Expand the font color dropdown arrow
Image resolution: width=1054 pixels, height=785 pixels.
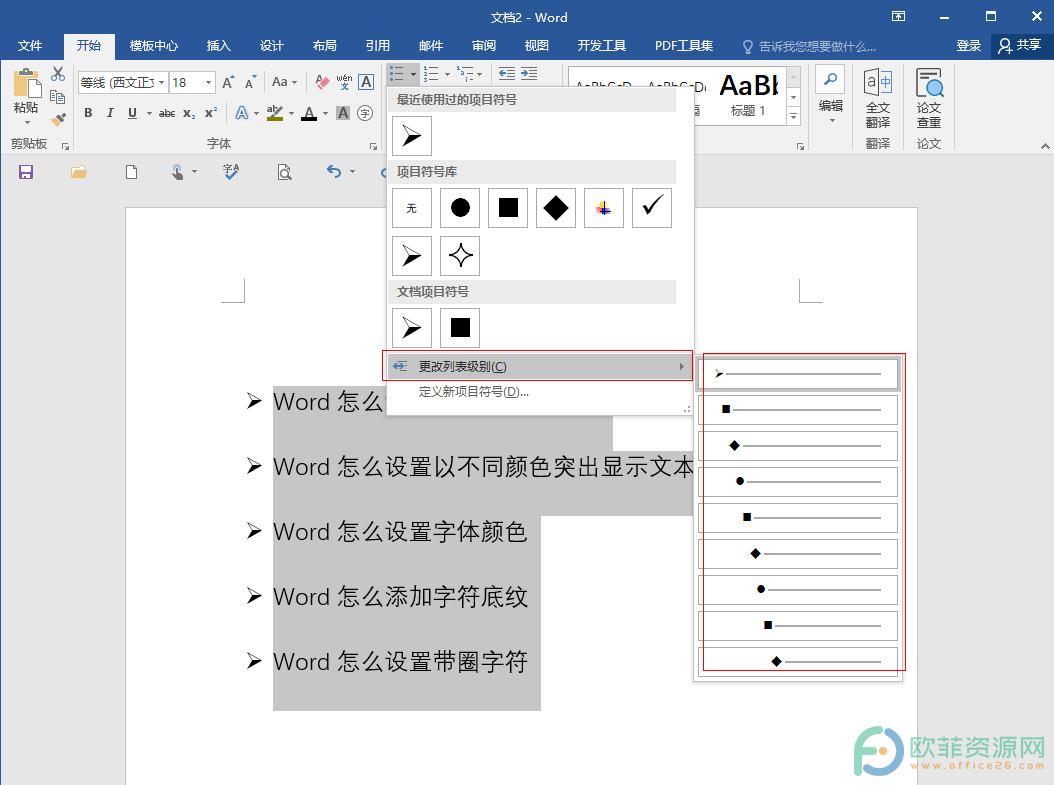tap(325, 114)
